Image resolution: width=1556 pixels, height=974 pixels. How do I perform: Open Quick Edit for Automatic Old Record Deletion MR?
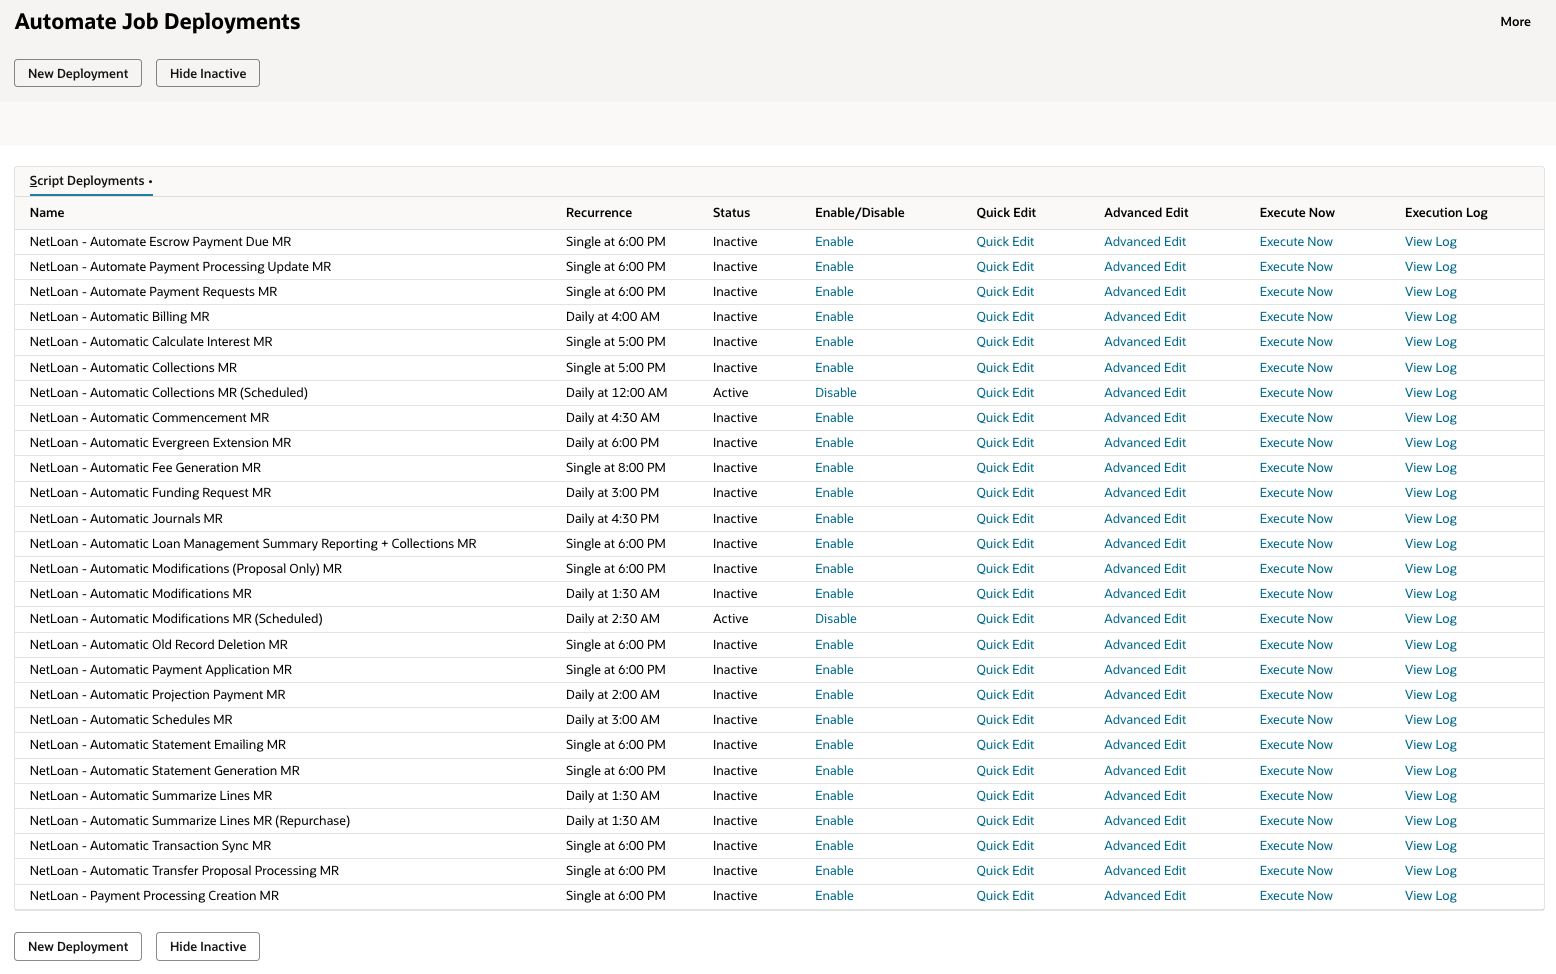1005,645
